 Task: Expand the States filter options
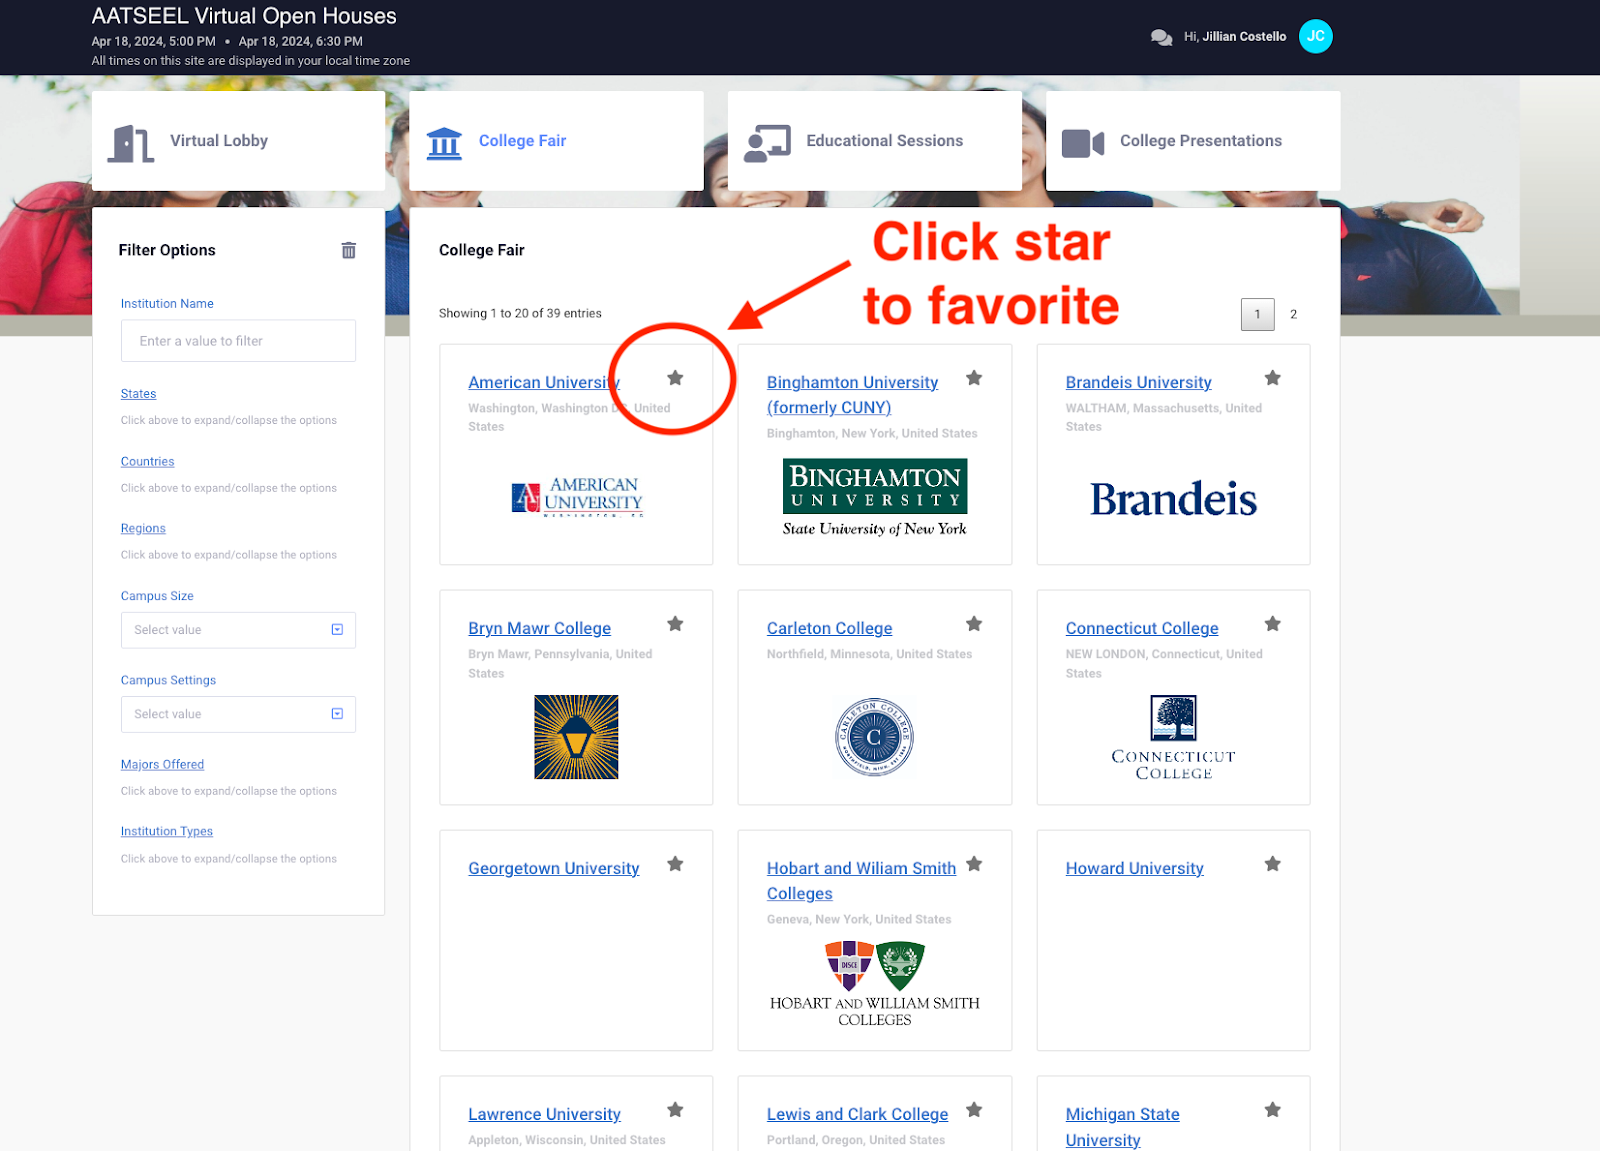pyautogui.click(x=138, y=394)
